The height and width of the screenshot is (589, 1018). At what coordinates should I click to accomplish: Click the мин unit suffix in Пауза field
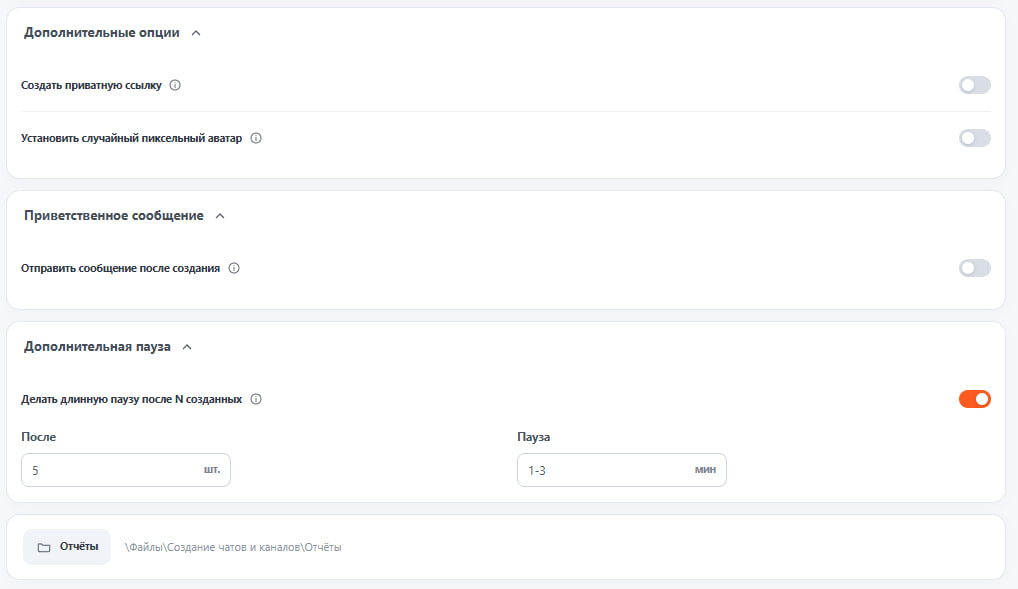click(705, 470)
